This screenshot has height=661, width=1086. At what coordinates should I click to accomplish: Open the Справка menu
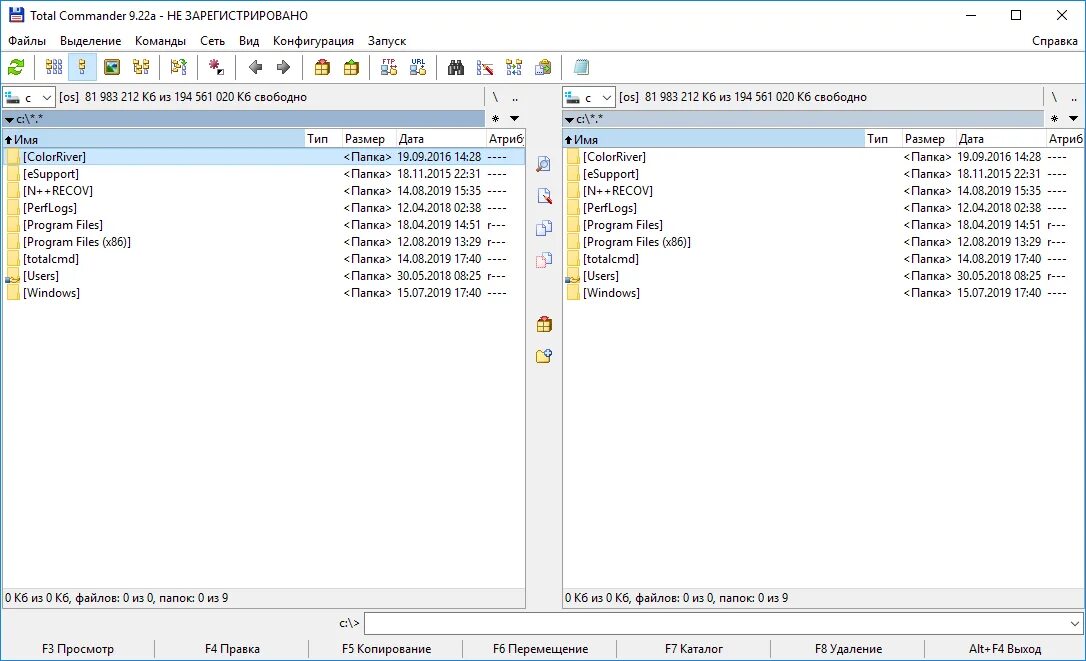click(x=1054, y=41)
